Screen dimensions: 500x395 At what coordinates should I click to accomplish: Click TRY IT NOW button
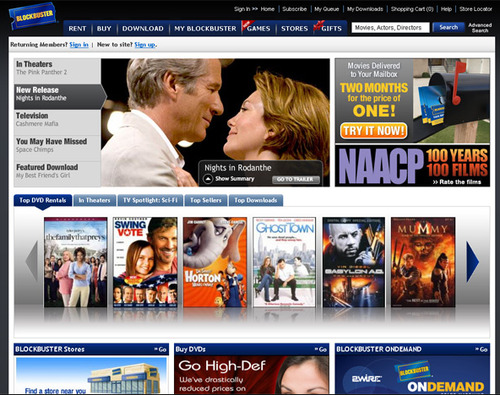pyautogui.click(x=374, y=131)
